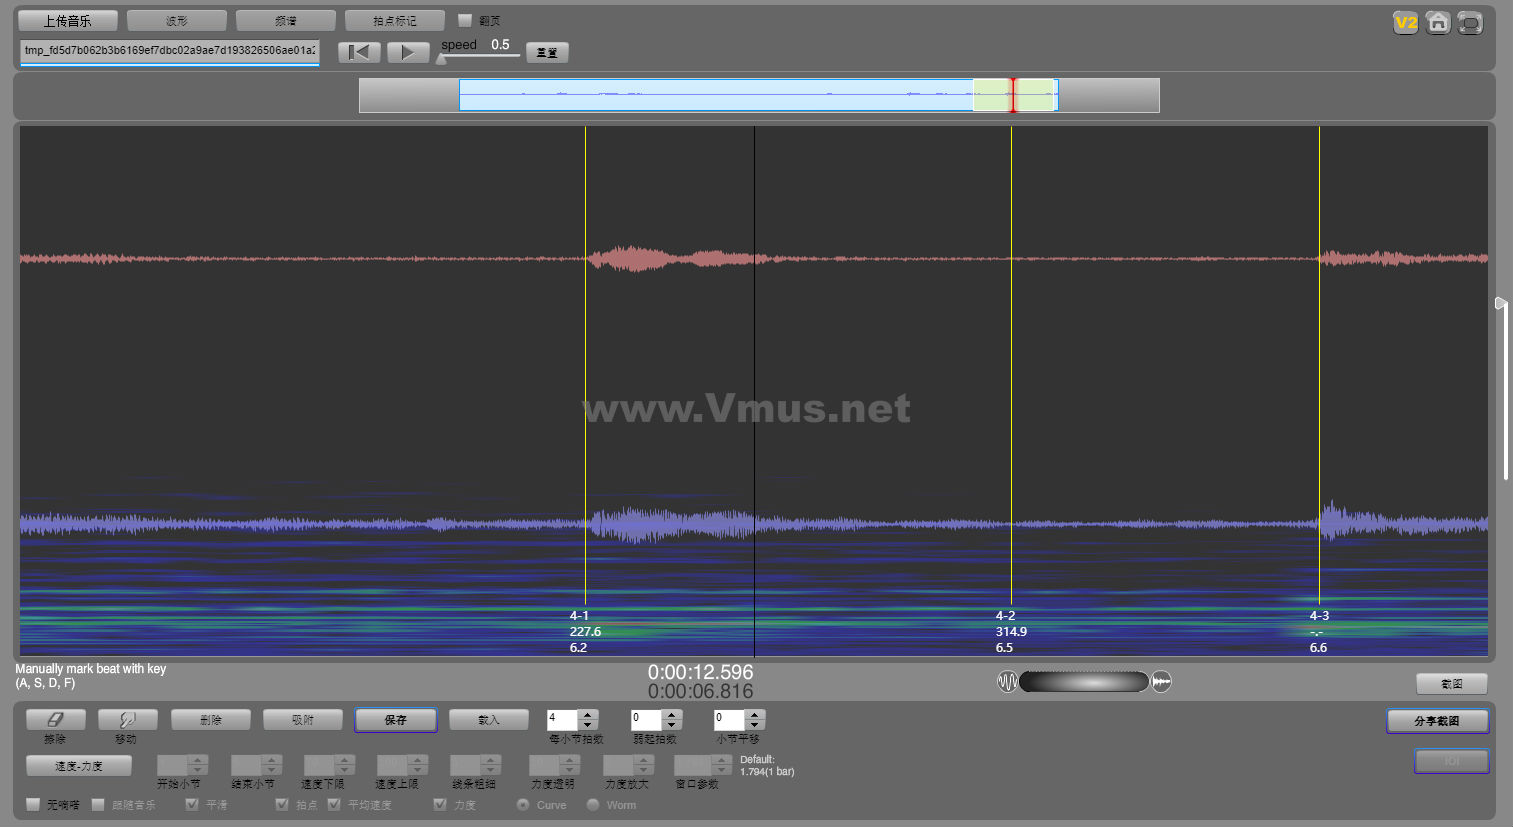1513x827 pixels.
Task: Click the 上传音乐 upload music button
Action: click(x=67, y=21)
